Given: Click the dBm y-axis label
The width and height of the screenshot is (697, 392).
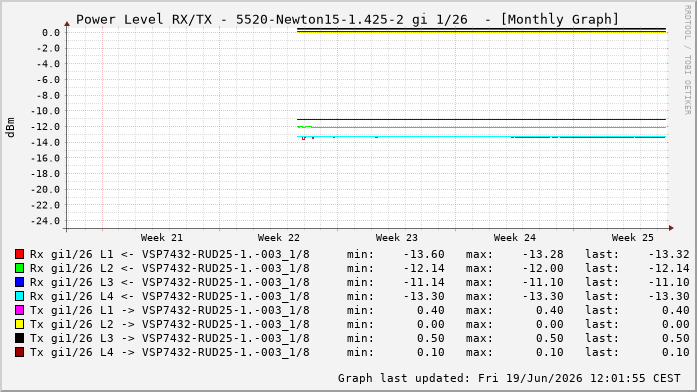Looking at the screenshot, I should (10, 128).
